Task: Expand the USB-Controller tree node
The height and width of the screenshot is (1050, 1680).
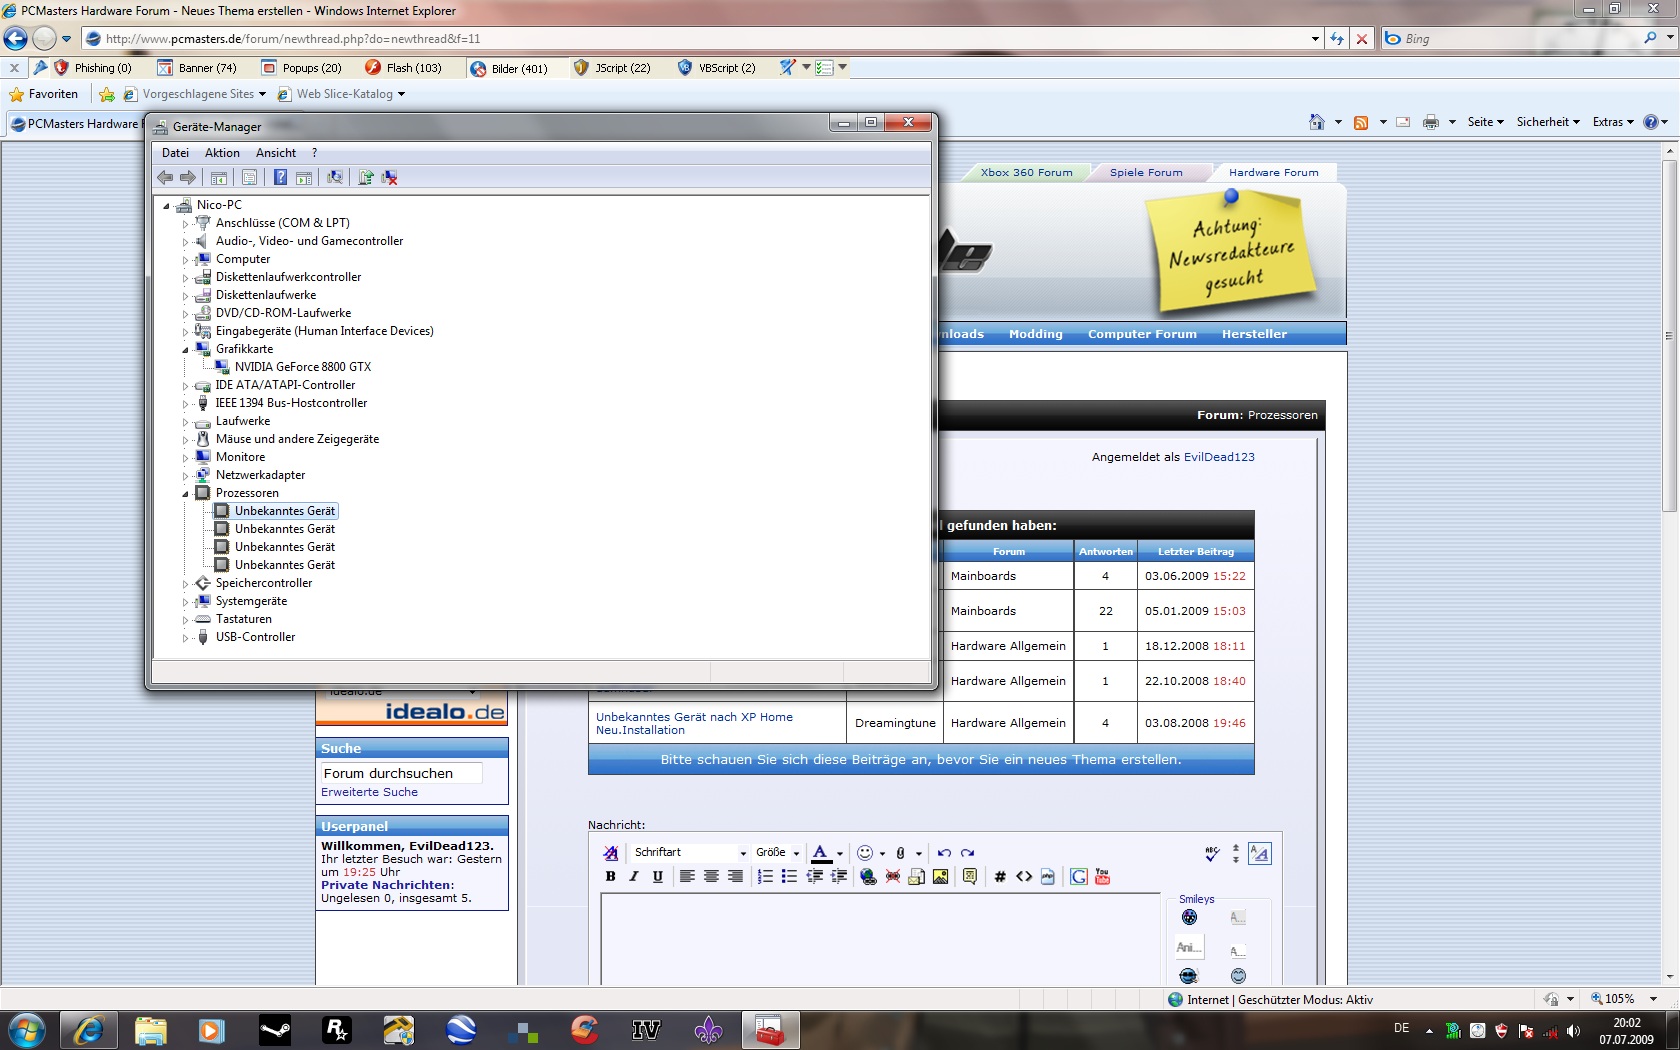Action: click(x=185, y=637)
